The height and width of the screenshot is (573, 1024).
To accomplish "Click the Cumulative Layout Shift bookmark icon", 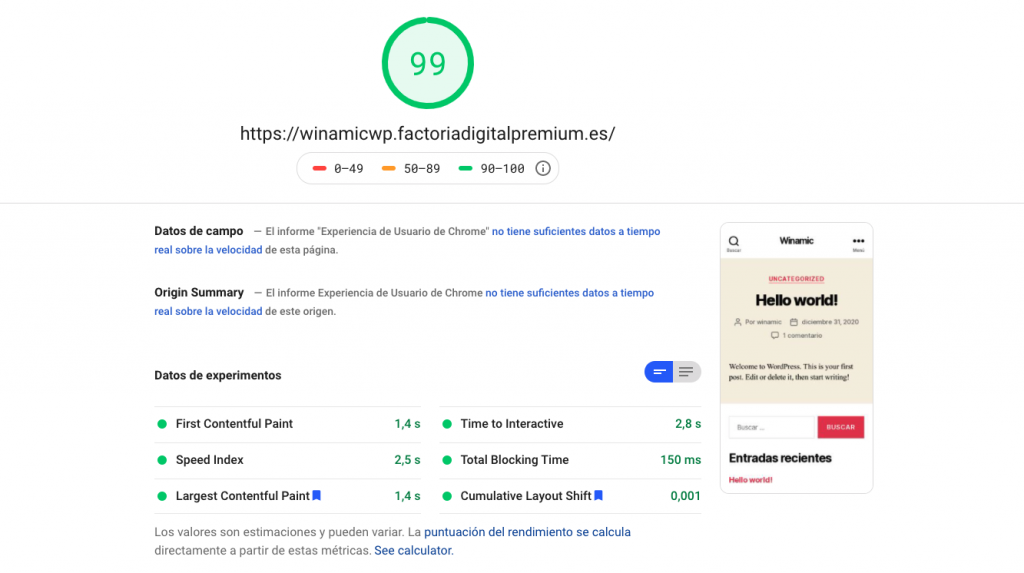I will [598, 495].
